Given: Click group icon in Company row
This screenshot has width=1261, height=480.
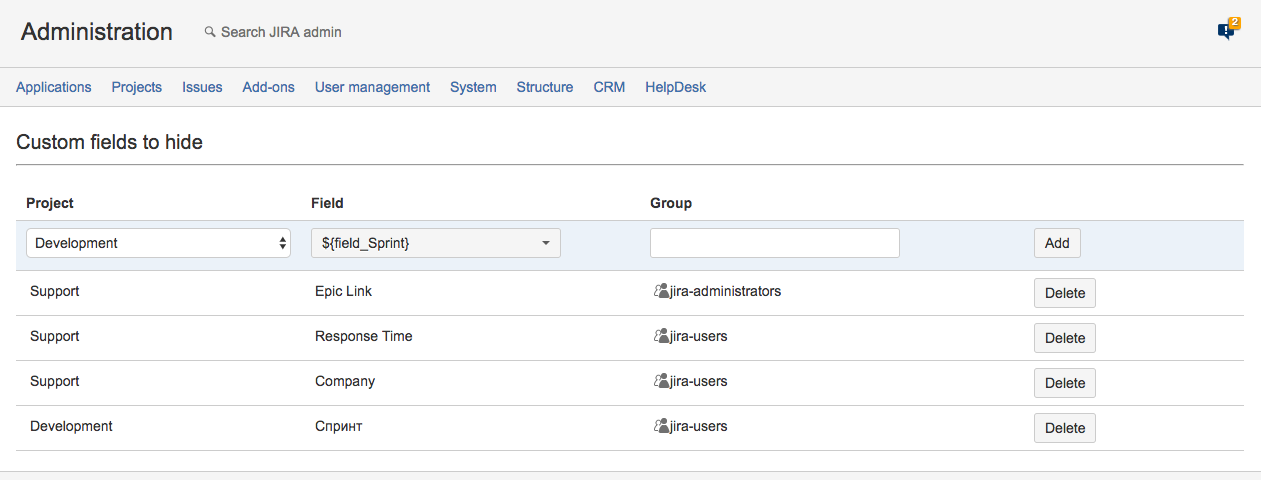Looking at the screenshot, I should (x=660, y=382).
